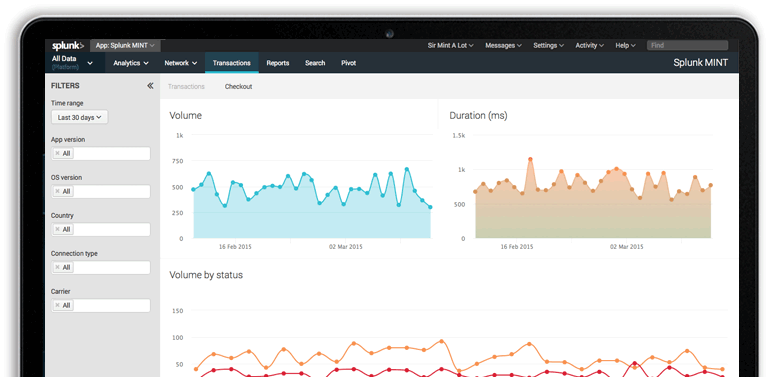Go to the Reports page
Screen dimensions: 770x377
[x=278, y=63]
